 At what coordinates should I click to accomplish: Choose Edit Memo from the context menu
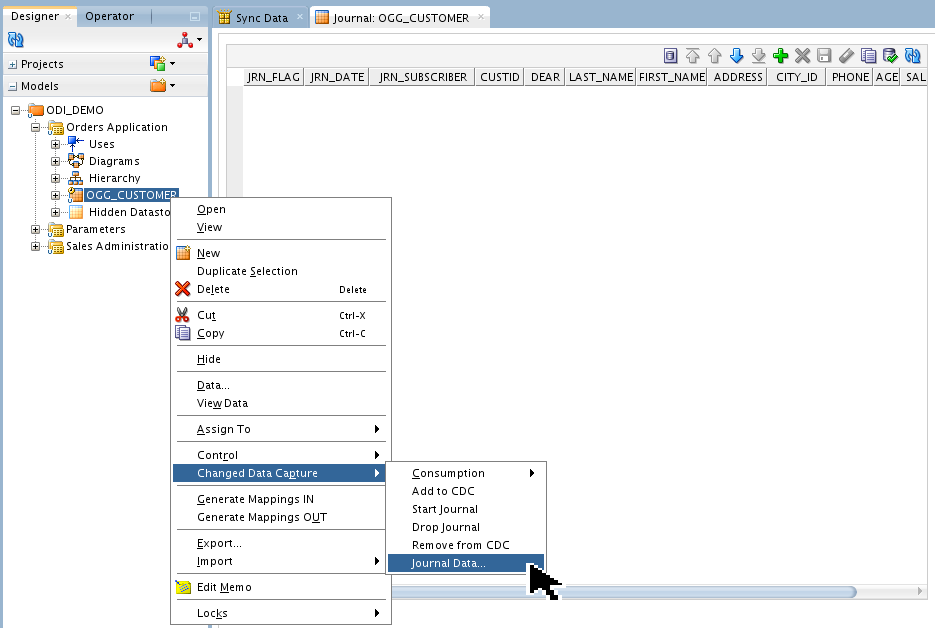coord(281,587)
